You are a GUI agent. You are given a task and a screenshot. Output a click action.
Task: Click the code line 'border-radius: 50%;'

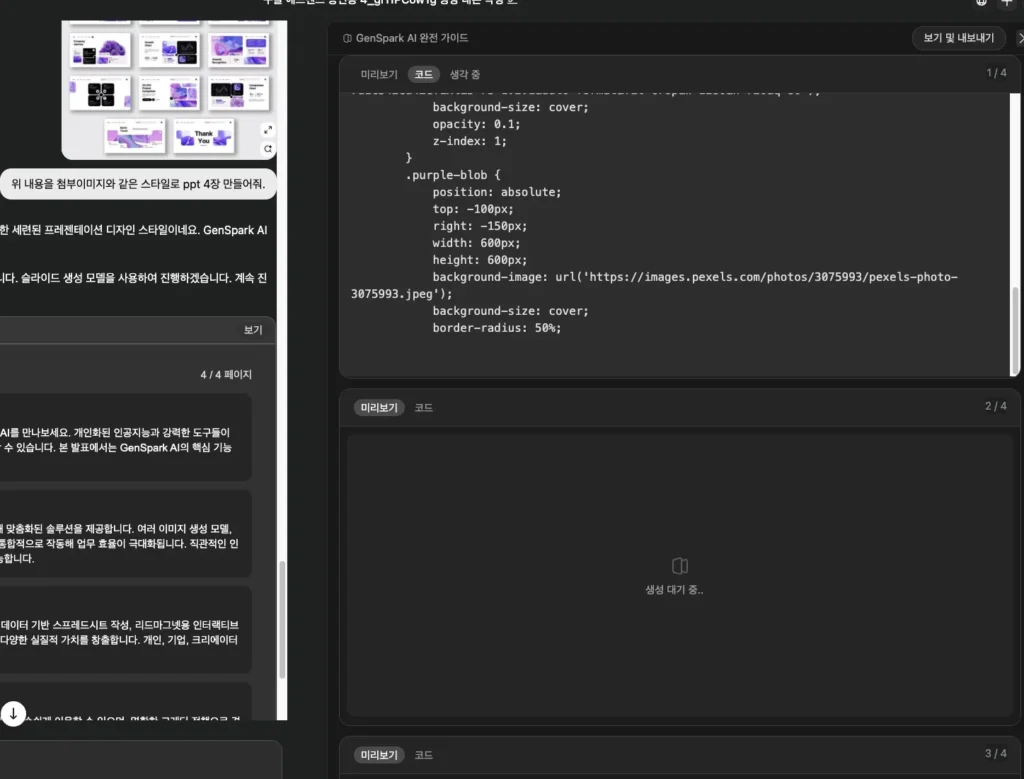(496, 328)
